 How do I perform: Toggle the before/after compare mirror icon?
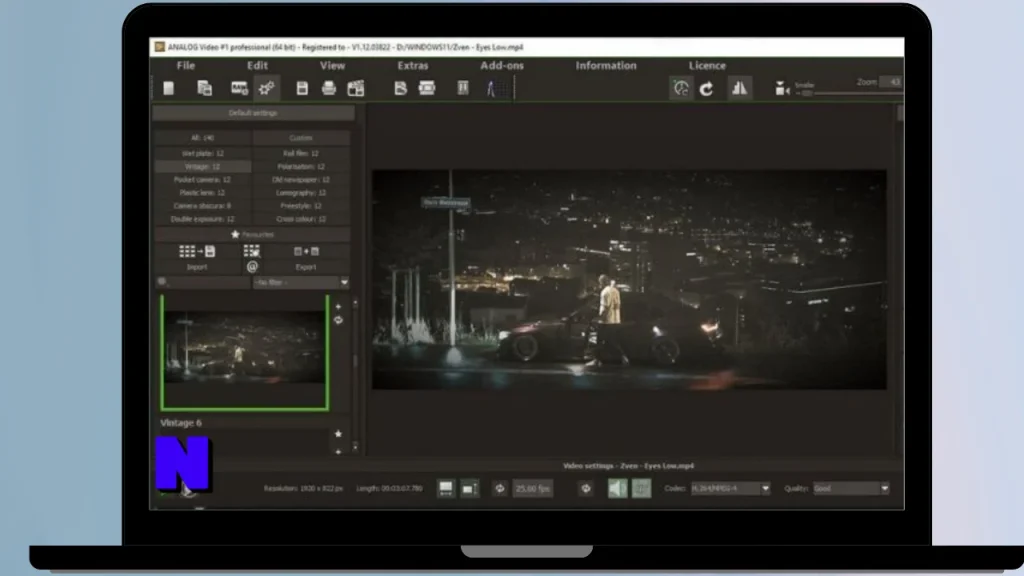click(739, 88)
